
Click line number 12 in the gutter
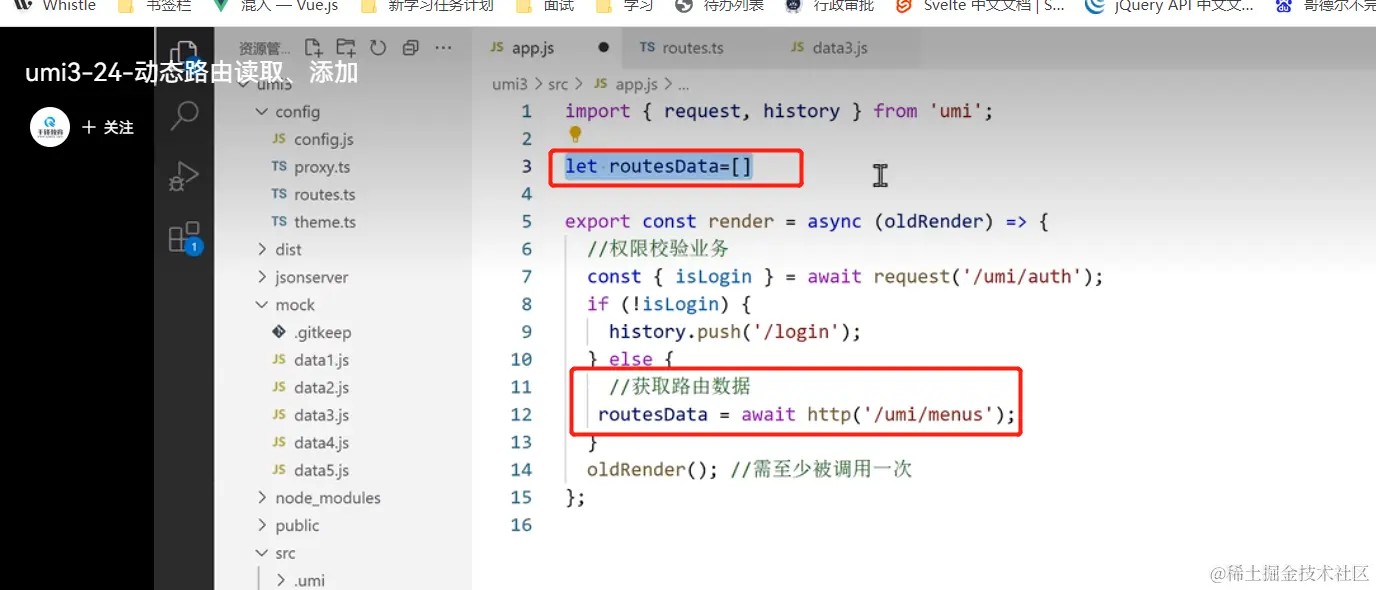(521, 414)
